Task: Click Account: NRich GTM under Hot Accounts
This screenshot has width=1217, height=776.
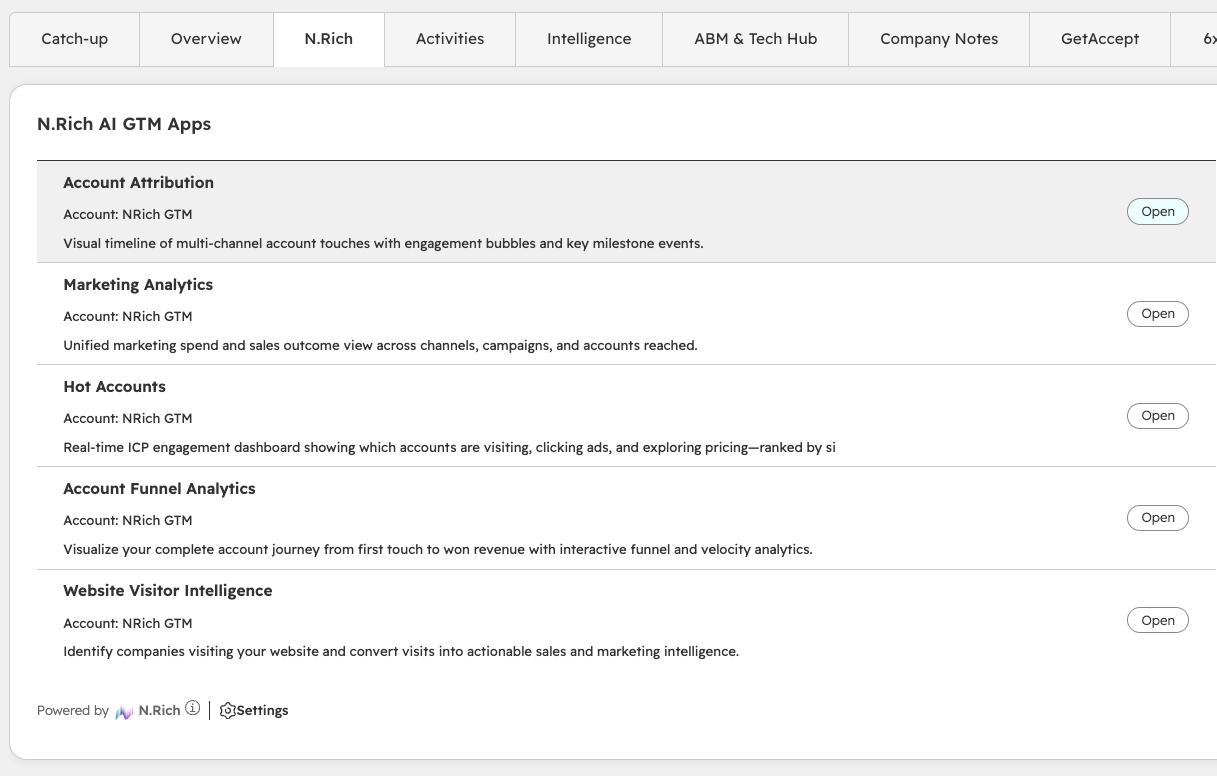Action: click(x=128, y=418)
